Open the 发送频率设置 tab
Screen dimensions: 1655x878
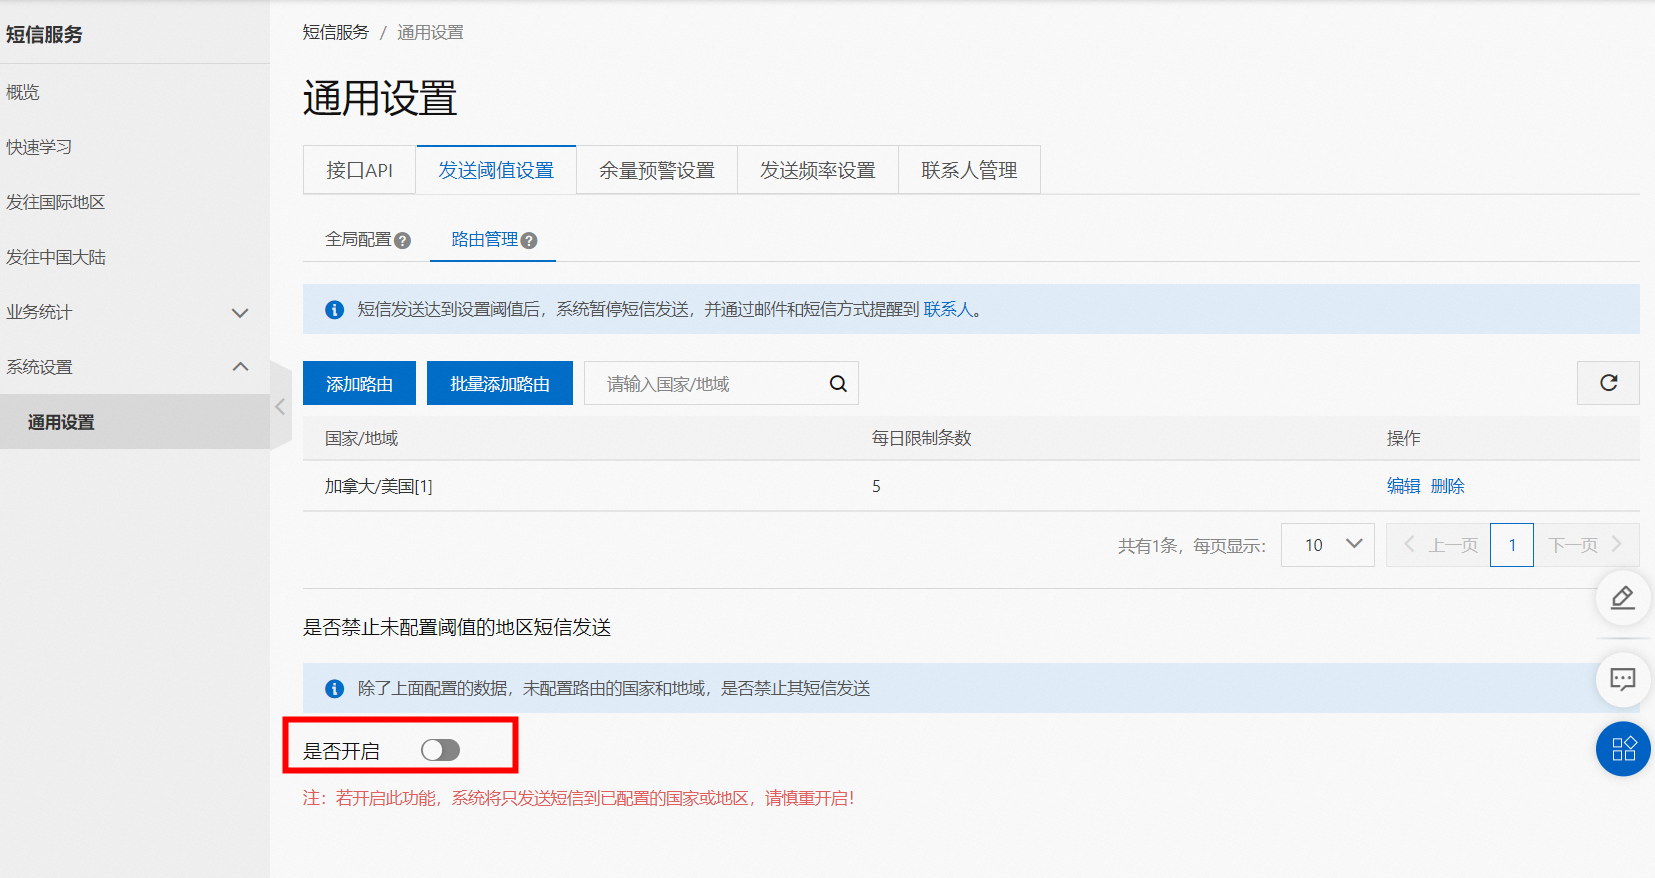[x=818, y=170]
